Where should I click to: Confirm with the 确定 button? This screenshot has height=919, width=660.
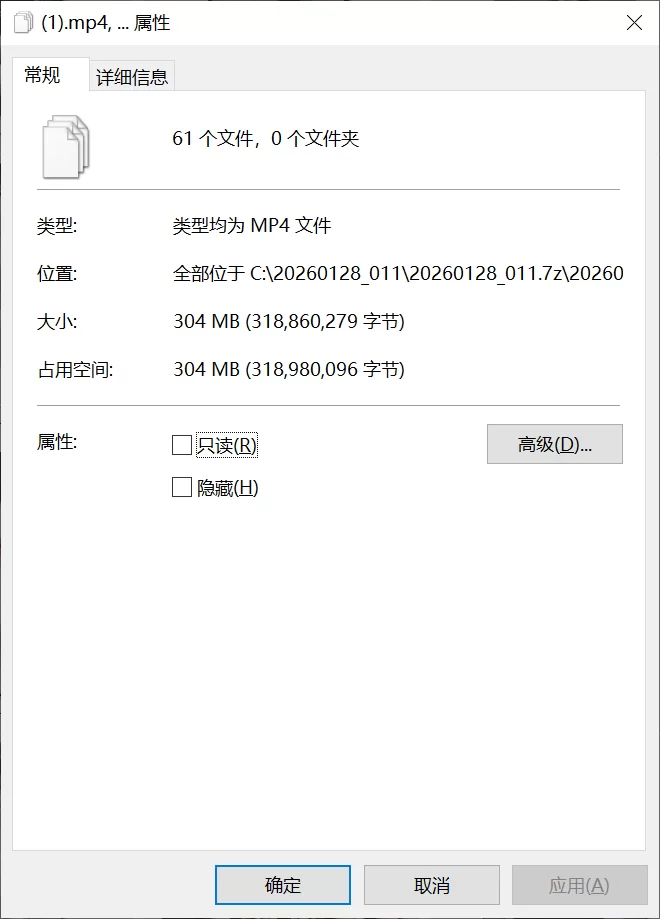point(283,885)
